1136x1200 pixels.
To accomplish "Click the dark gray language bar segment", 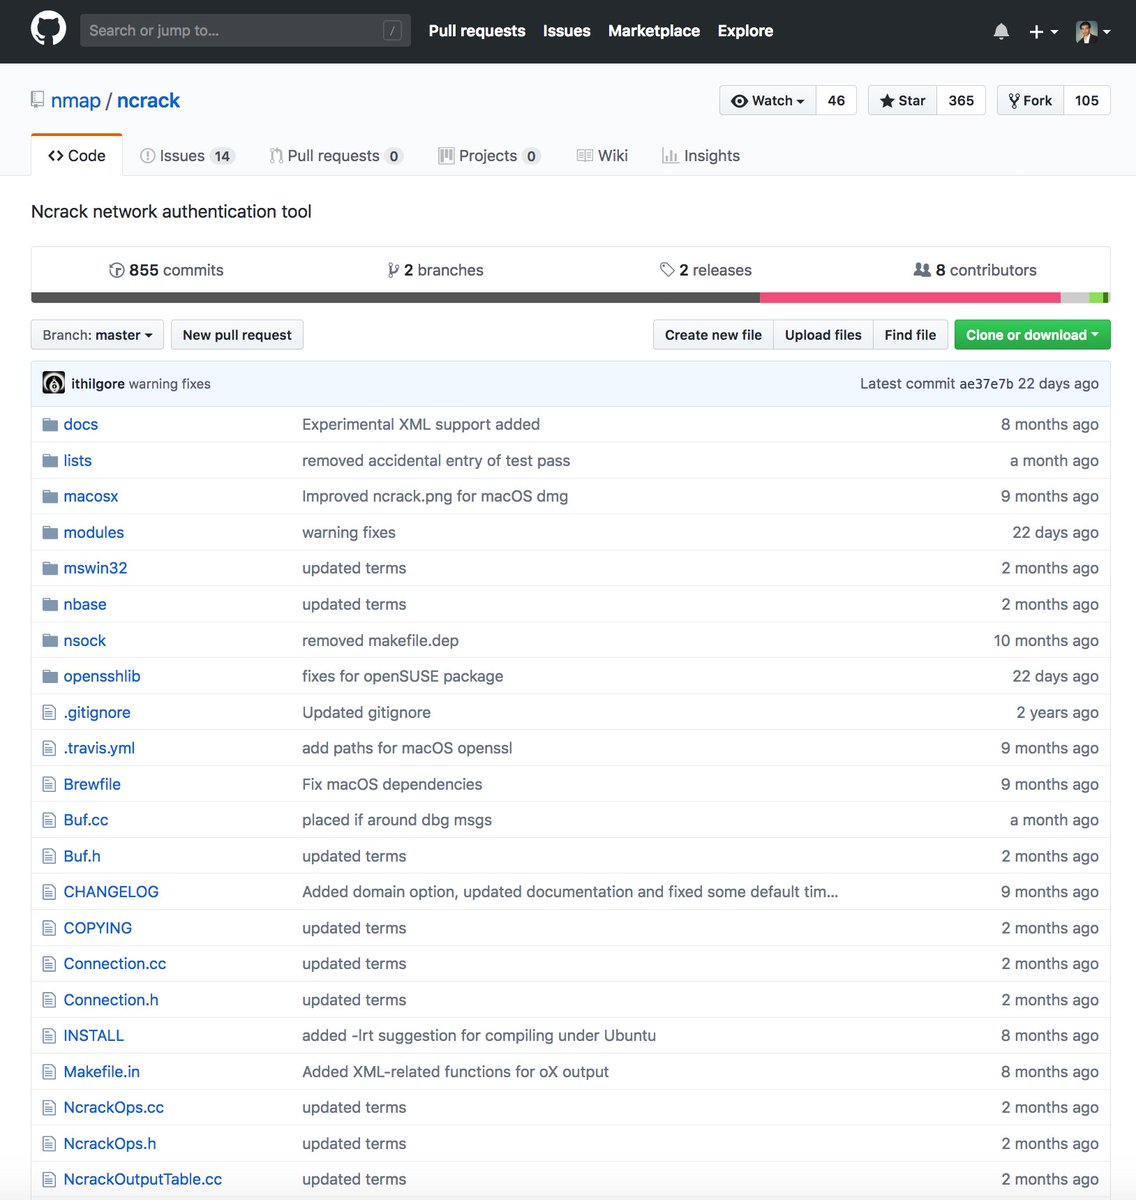I will pyautogui.click(x=395, y=297).
